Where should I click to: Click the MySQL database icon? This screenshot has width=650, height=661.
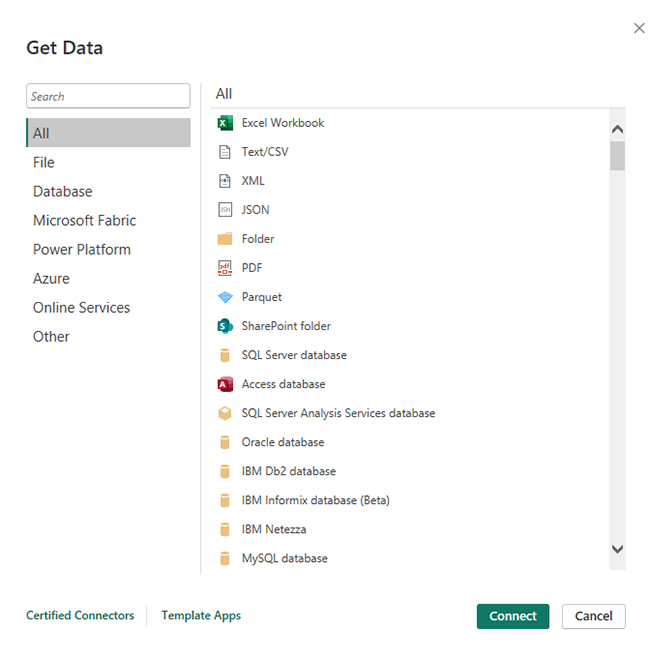[225, 558]
